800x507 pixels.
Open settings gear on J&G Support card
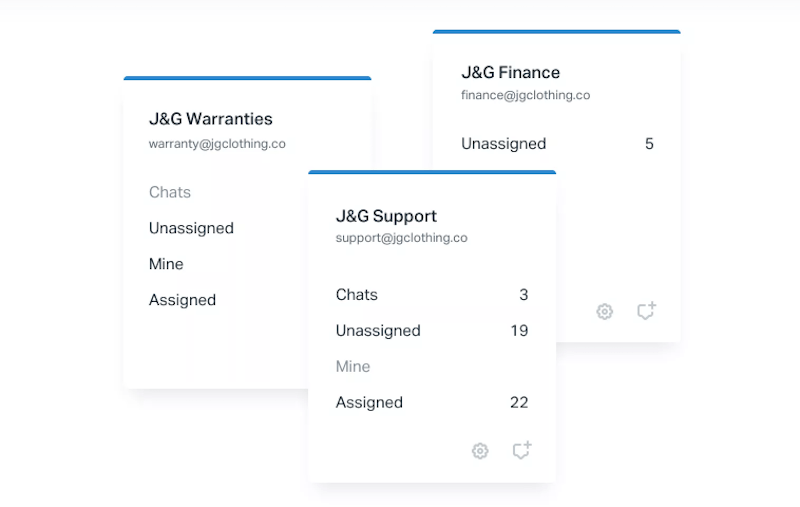[x=480, y=451]
